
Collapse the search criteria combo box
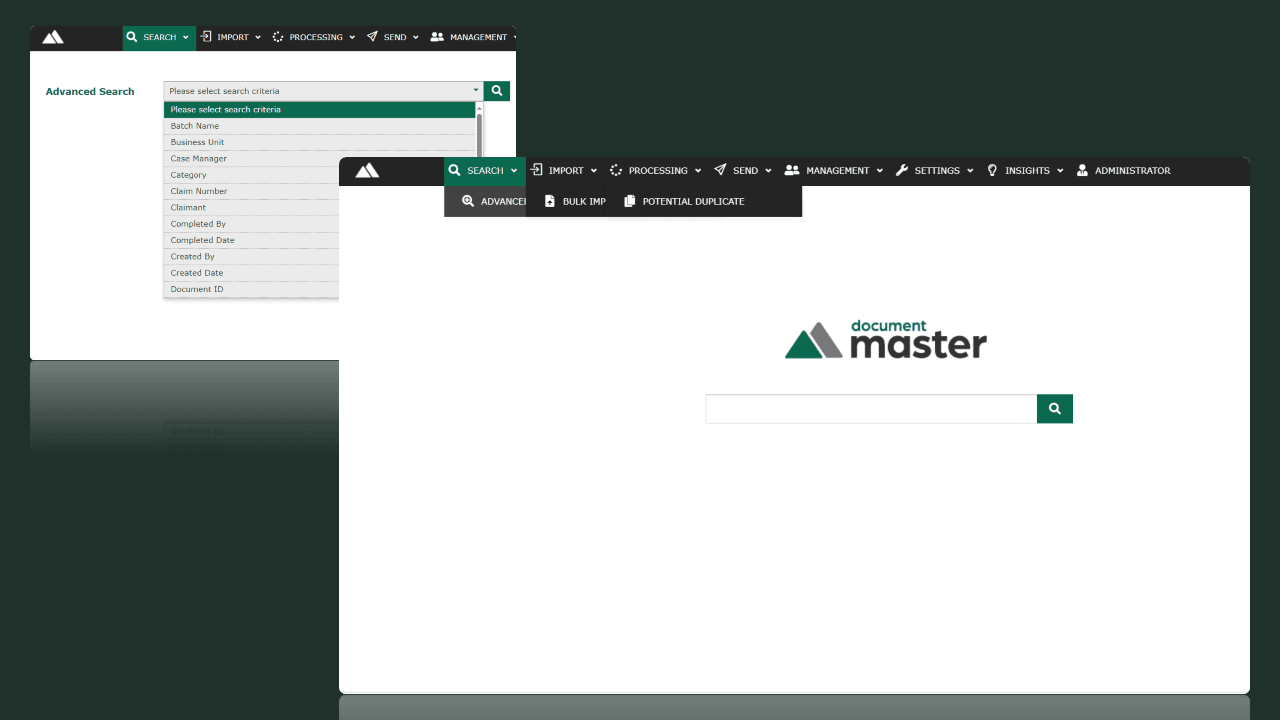pyautogui.click(x=323, y=91)
